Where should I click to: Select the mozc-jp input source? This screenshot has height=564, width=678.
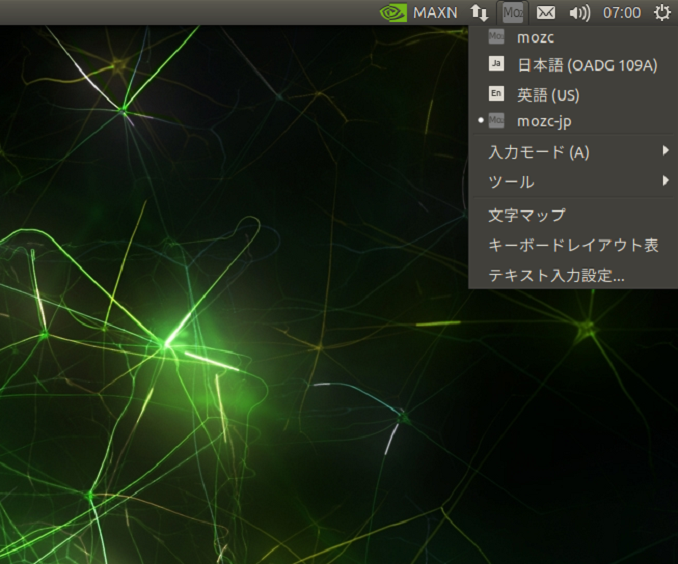point(544,121)
